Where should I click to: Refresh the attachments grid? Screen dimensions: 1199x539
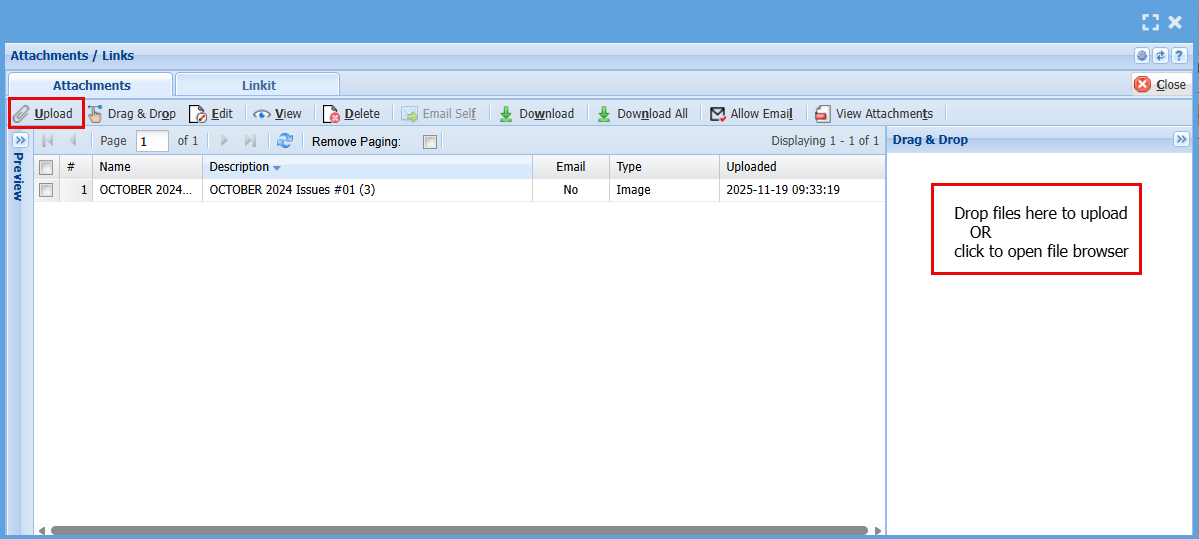tap(285, 141)
